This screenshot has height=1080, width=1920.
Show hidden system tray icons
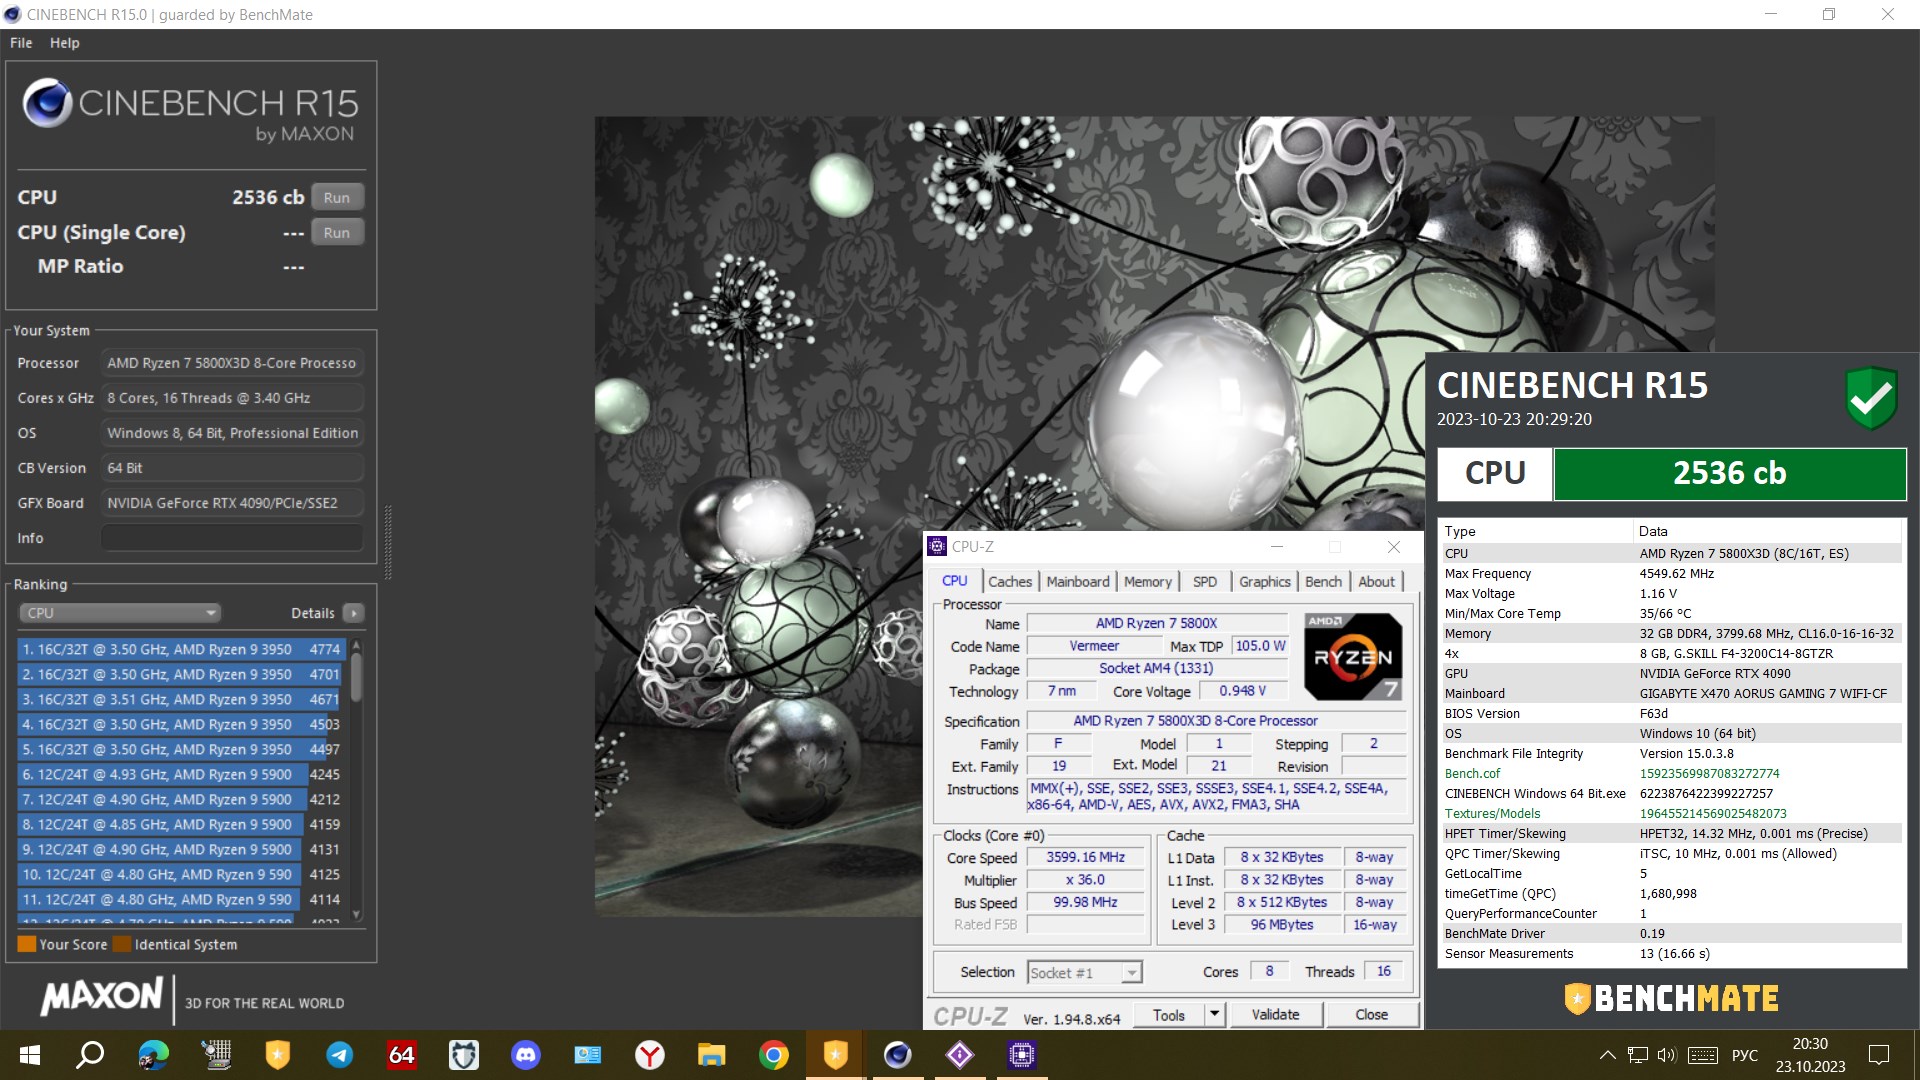[1607, 1055]
